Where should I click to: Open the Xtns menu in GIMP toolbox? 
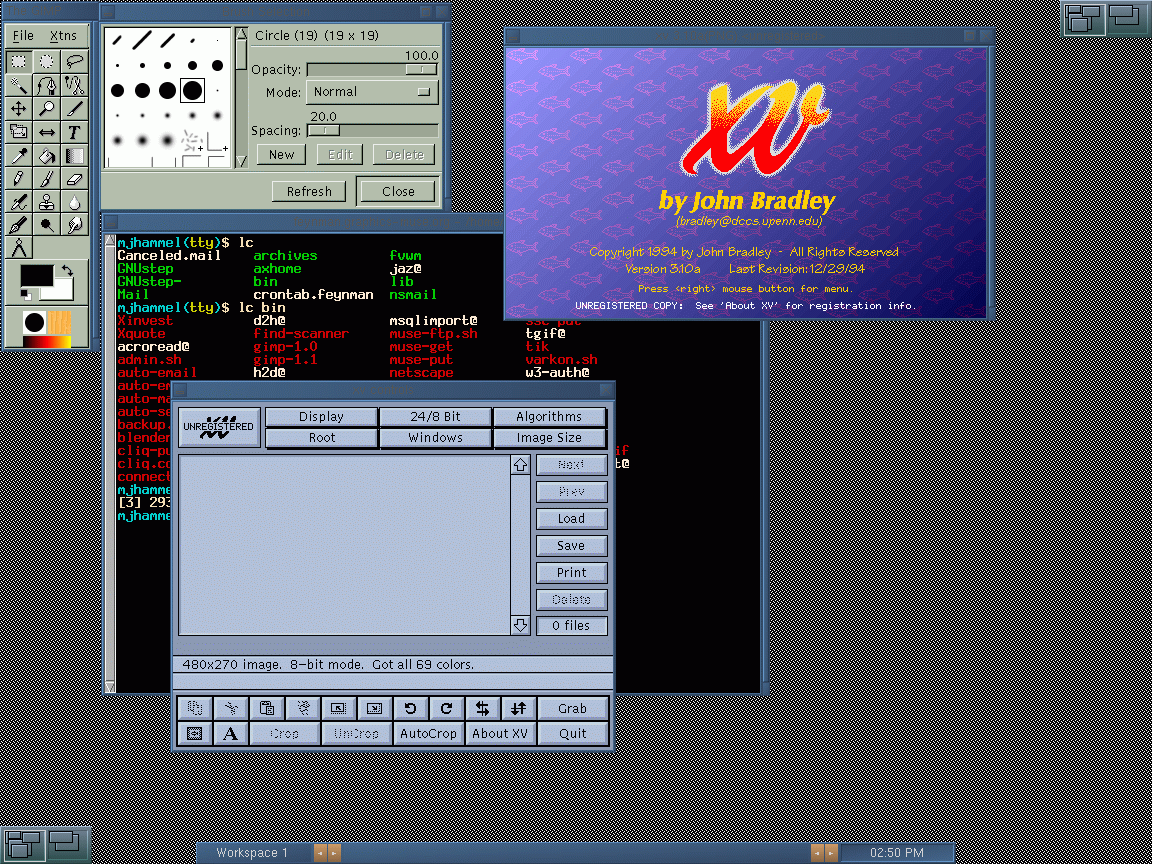63,36
